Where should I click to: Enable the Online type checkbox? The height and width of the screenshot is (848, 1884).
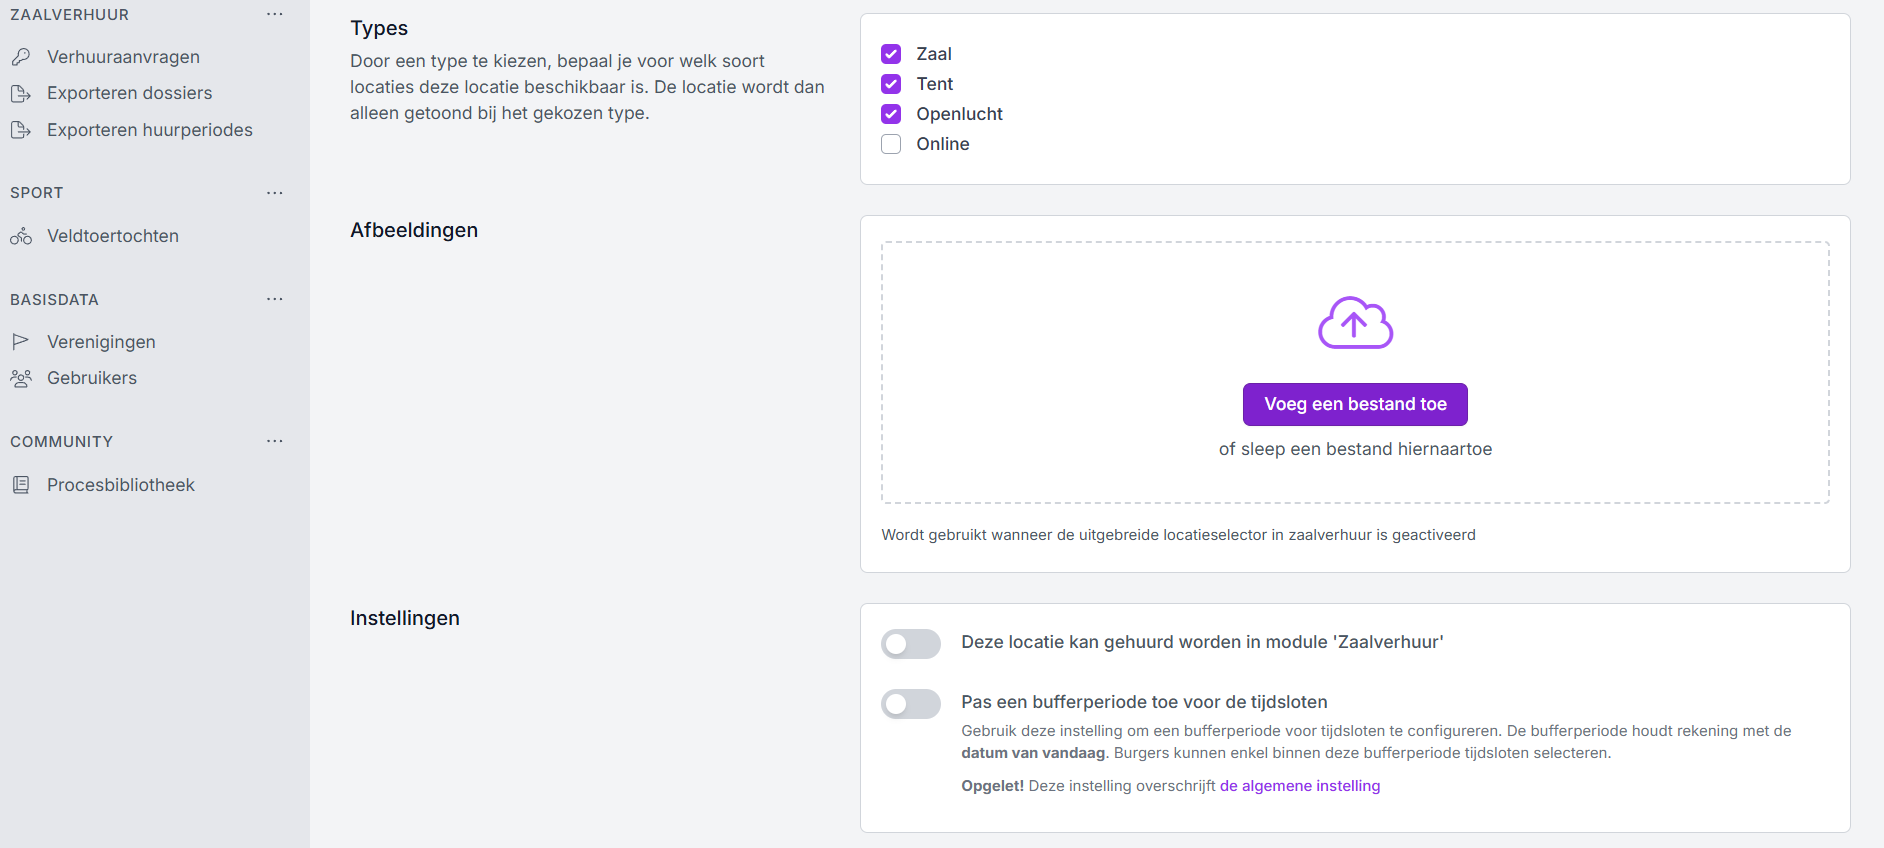click(891, 144)
